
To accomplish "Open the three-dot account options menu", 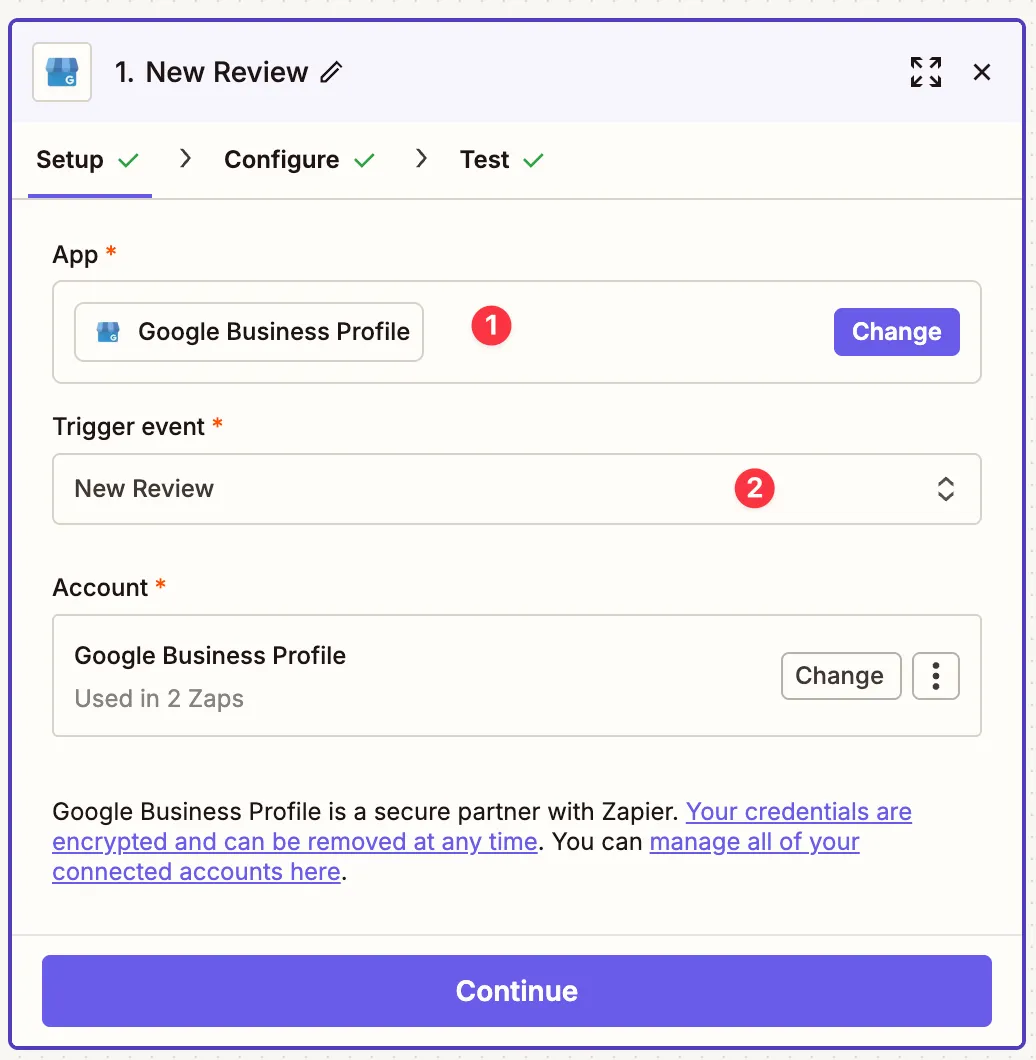I will click(936, 676).
